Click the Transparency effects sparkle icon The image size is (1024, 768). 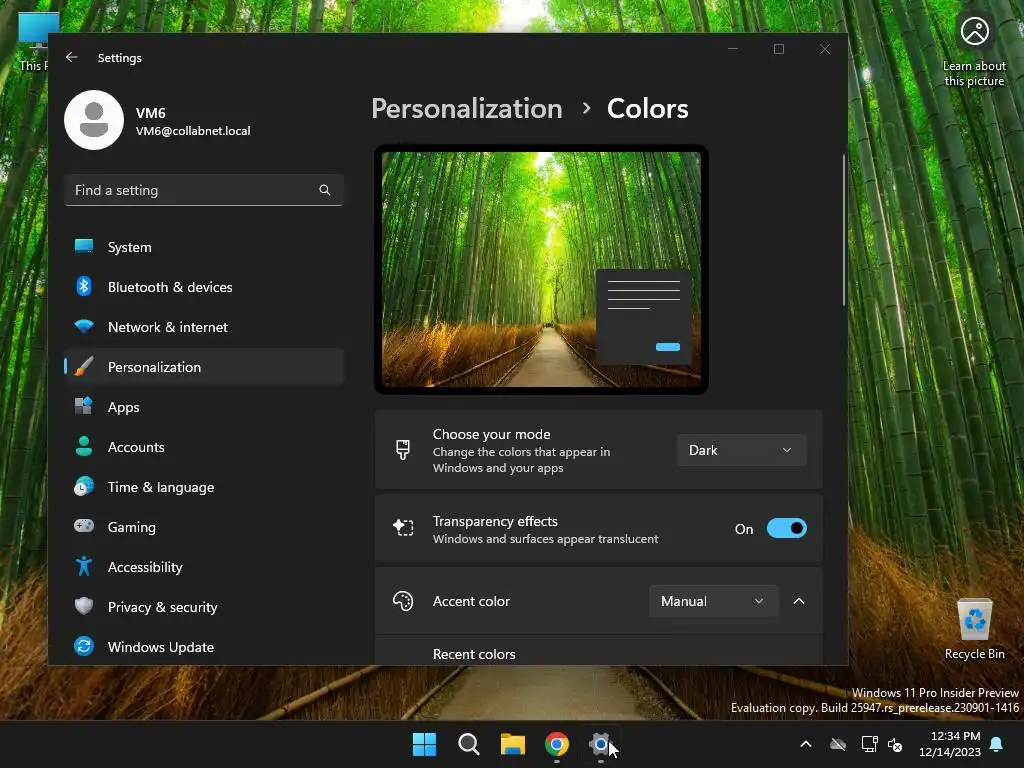click(x=403, y=528)
